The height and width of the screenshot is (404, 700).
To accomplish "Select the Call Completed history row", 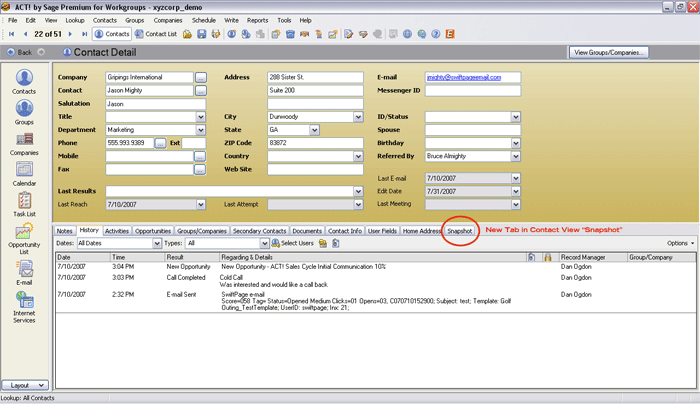I will click(375, 281).
